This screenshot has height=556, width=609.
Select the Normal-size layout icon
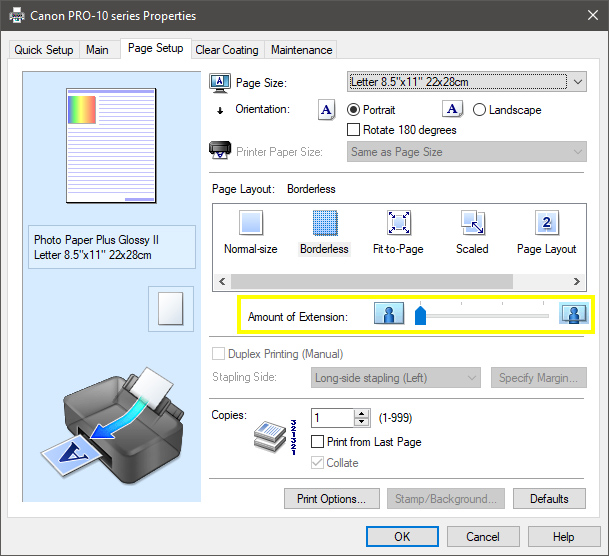(x=250, y=223)
